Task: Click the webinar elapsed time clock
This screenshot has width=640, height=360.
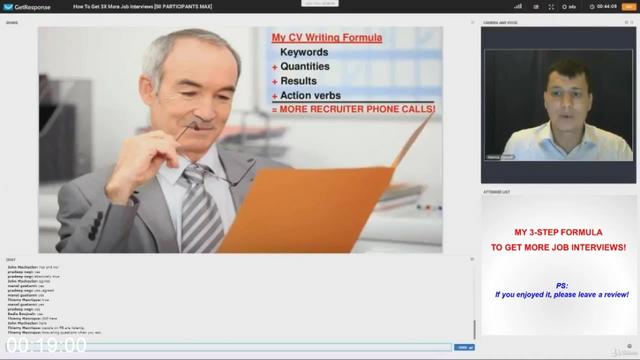Action: (603, 7)
